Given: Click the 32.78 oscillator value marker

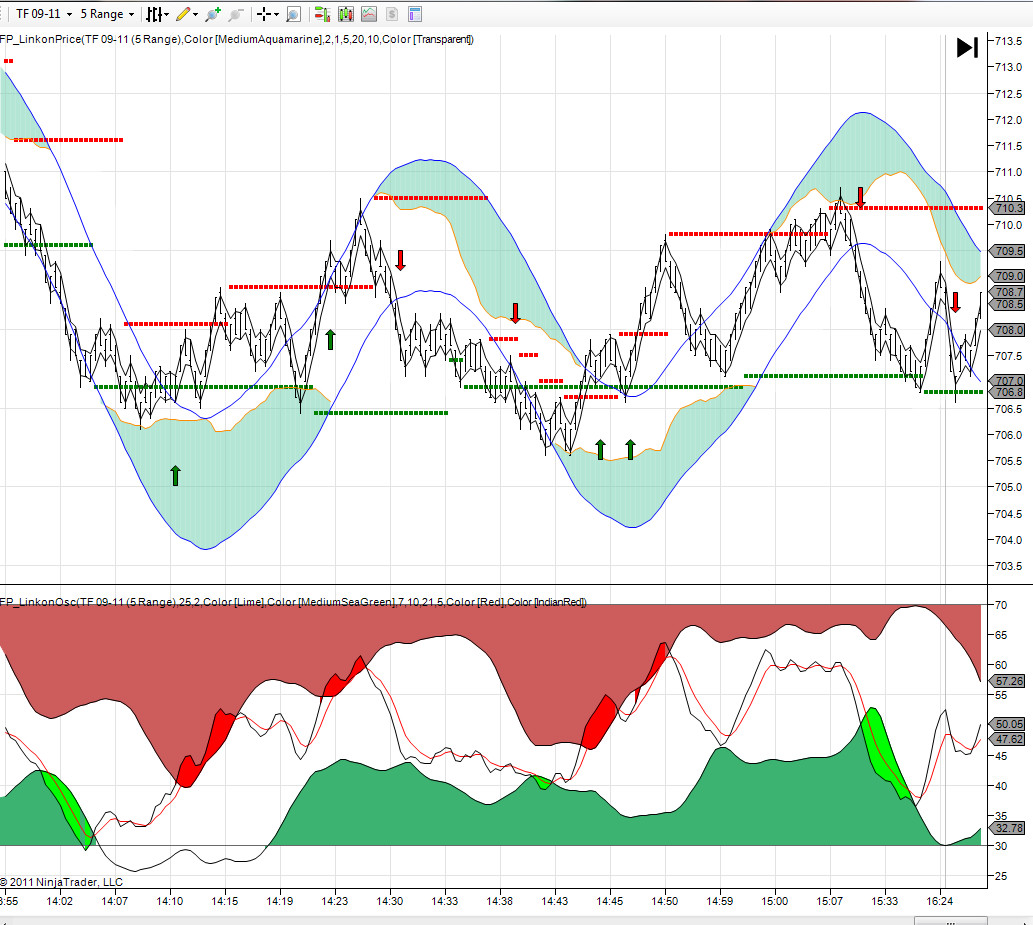Looking at the screenshot, I should click(x=1008, y=828).
